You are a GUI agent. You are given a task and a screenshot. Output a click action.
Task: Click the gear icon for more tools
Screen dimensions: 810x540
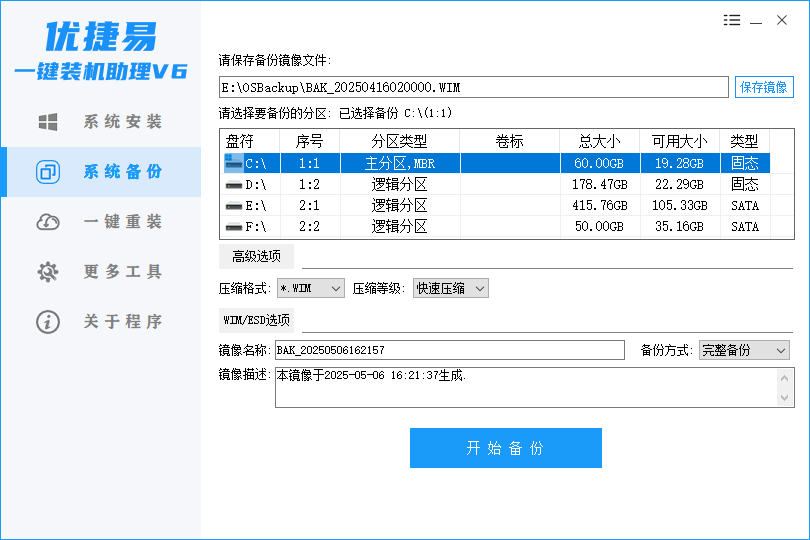tap(47, 272)
